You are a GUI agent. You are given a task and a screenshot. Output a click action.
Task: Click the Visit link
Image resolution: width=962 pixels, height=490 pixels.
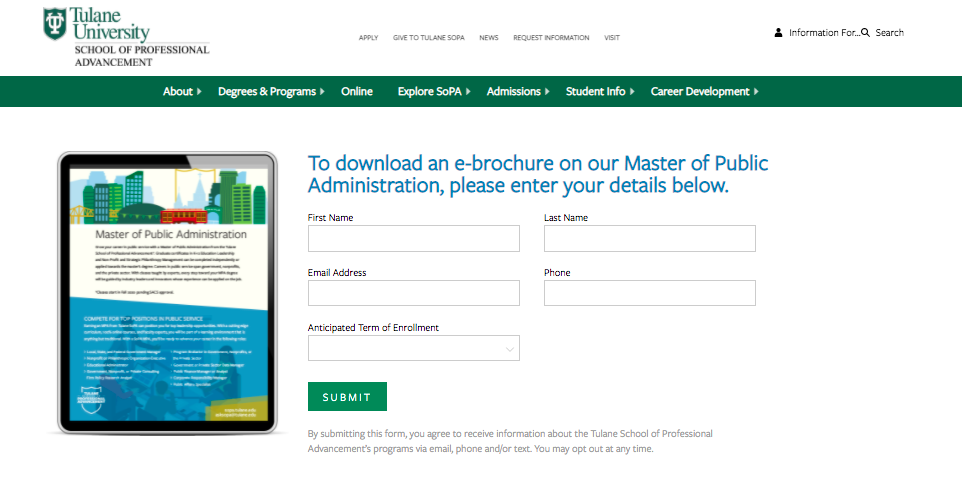(x=612, y=38)
